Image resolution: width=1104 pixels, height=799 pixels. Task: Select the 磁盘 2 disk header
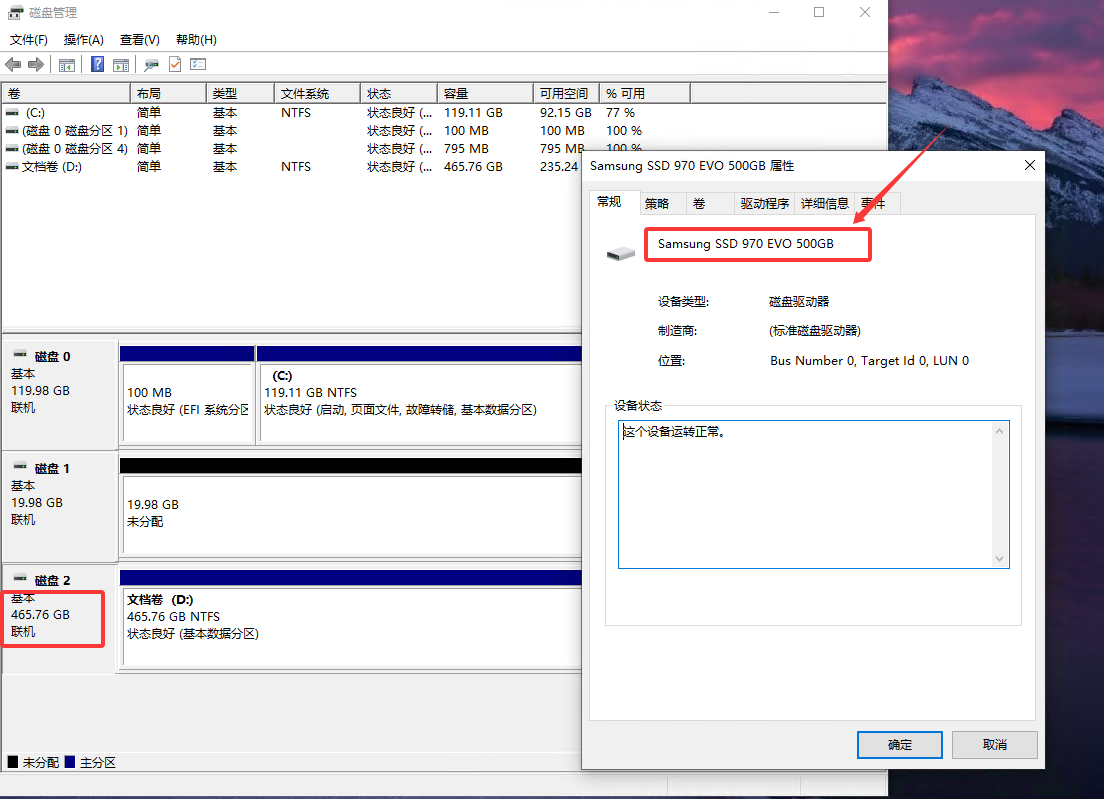click(59, 619)
